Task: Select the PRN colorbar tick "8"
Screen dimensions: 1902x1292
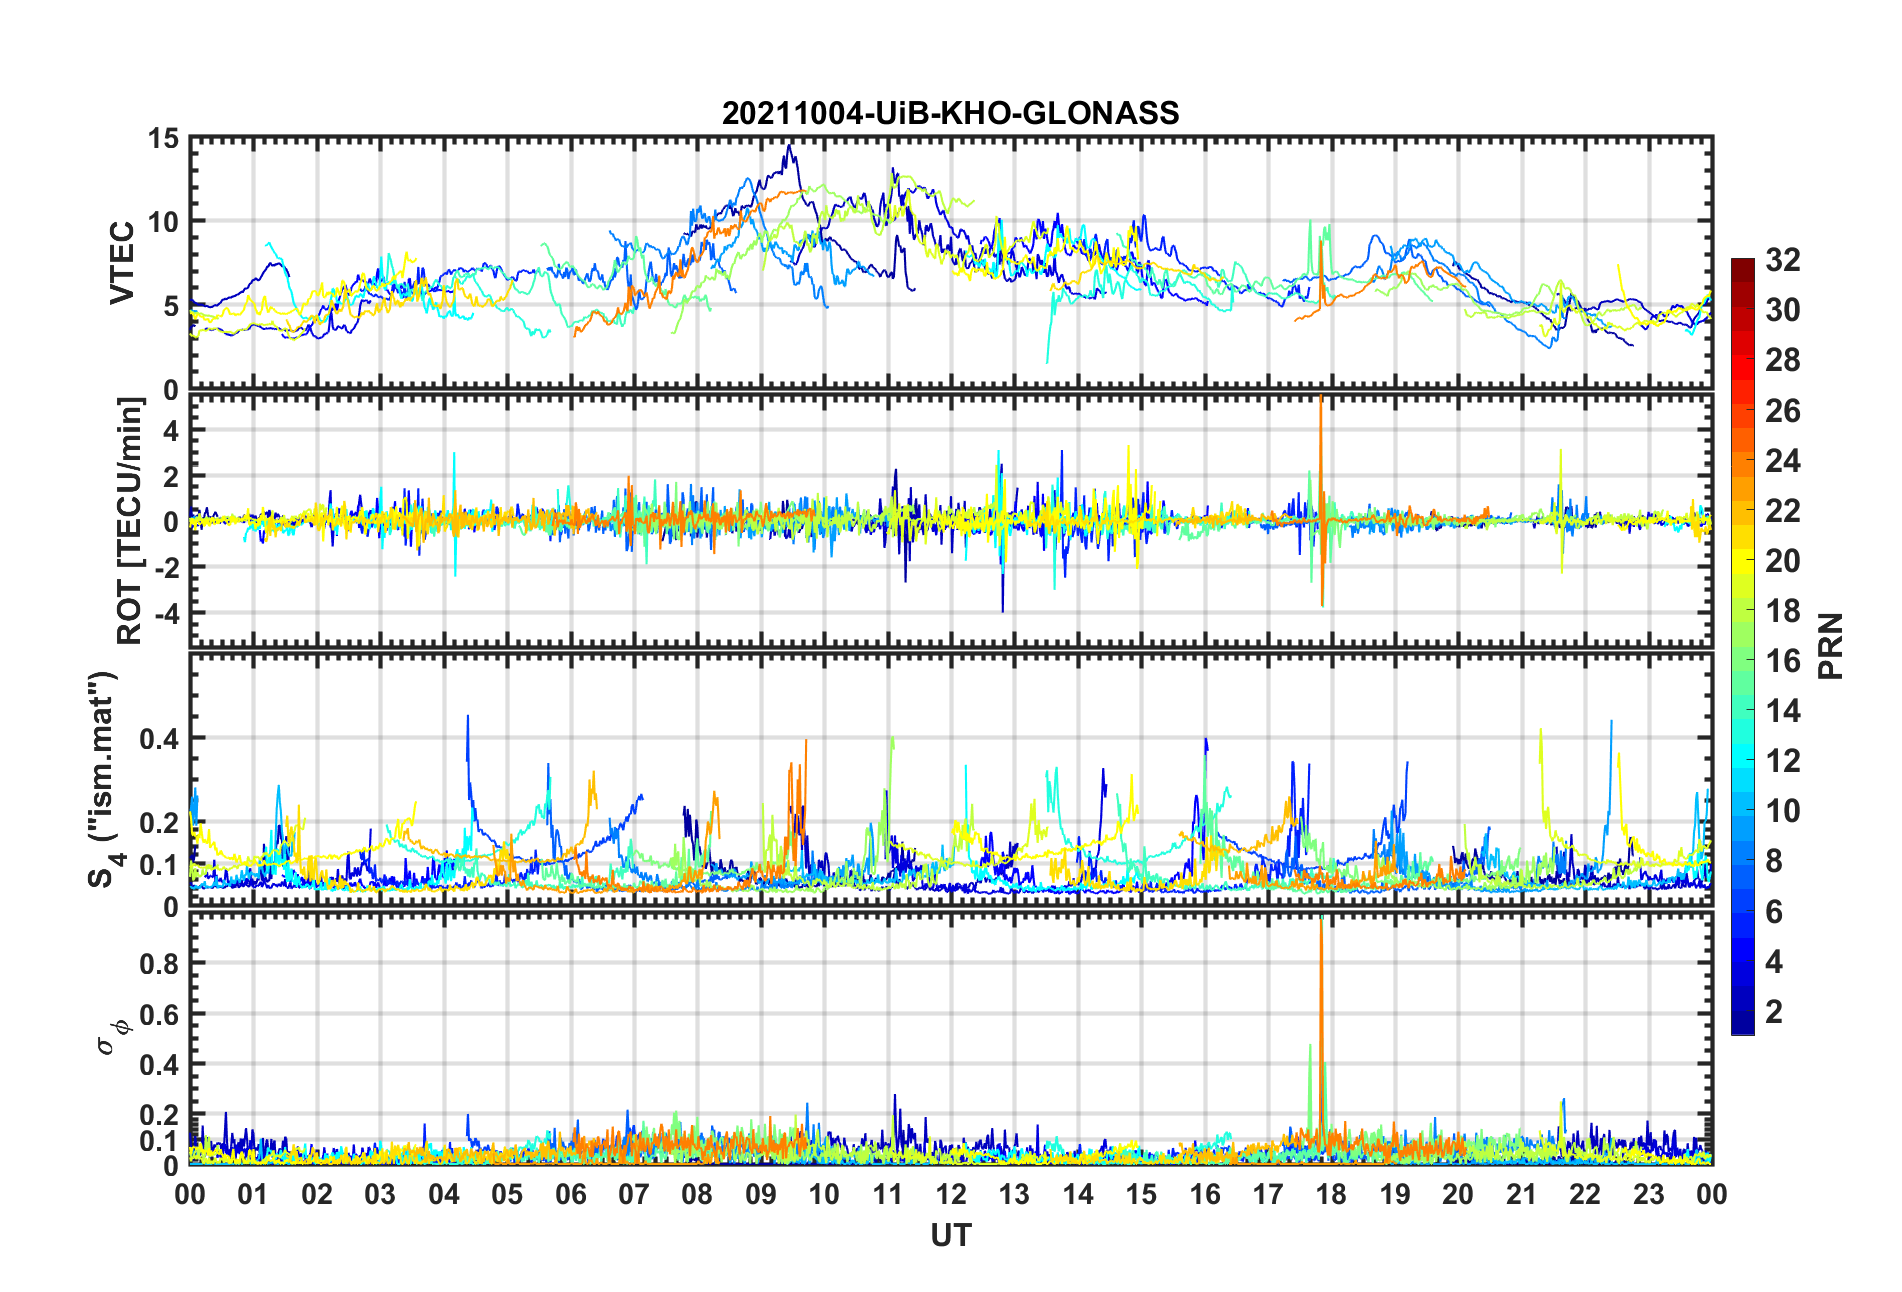Action: click(1774, 861)
